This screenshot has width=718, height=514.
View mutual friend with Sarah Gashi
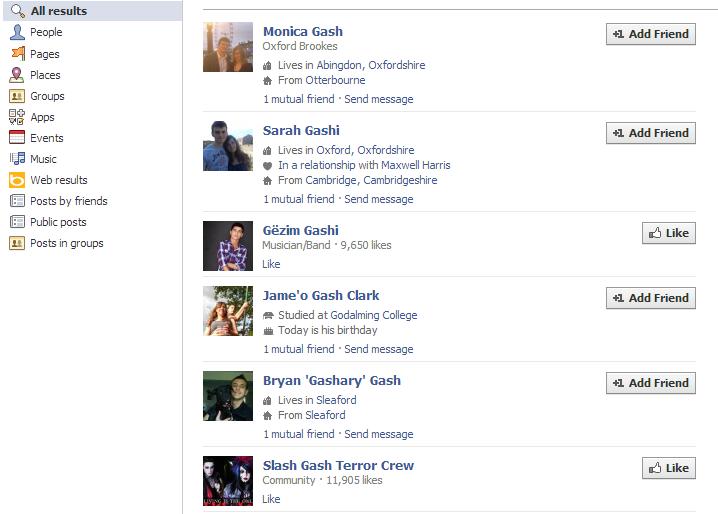tap(299, 199)
